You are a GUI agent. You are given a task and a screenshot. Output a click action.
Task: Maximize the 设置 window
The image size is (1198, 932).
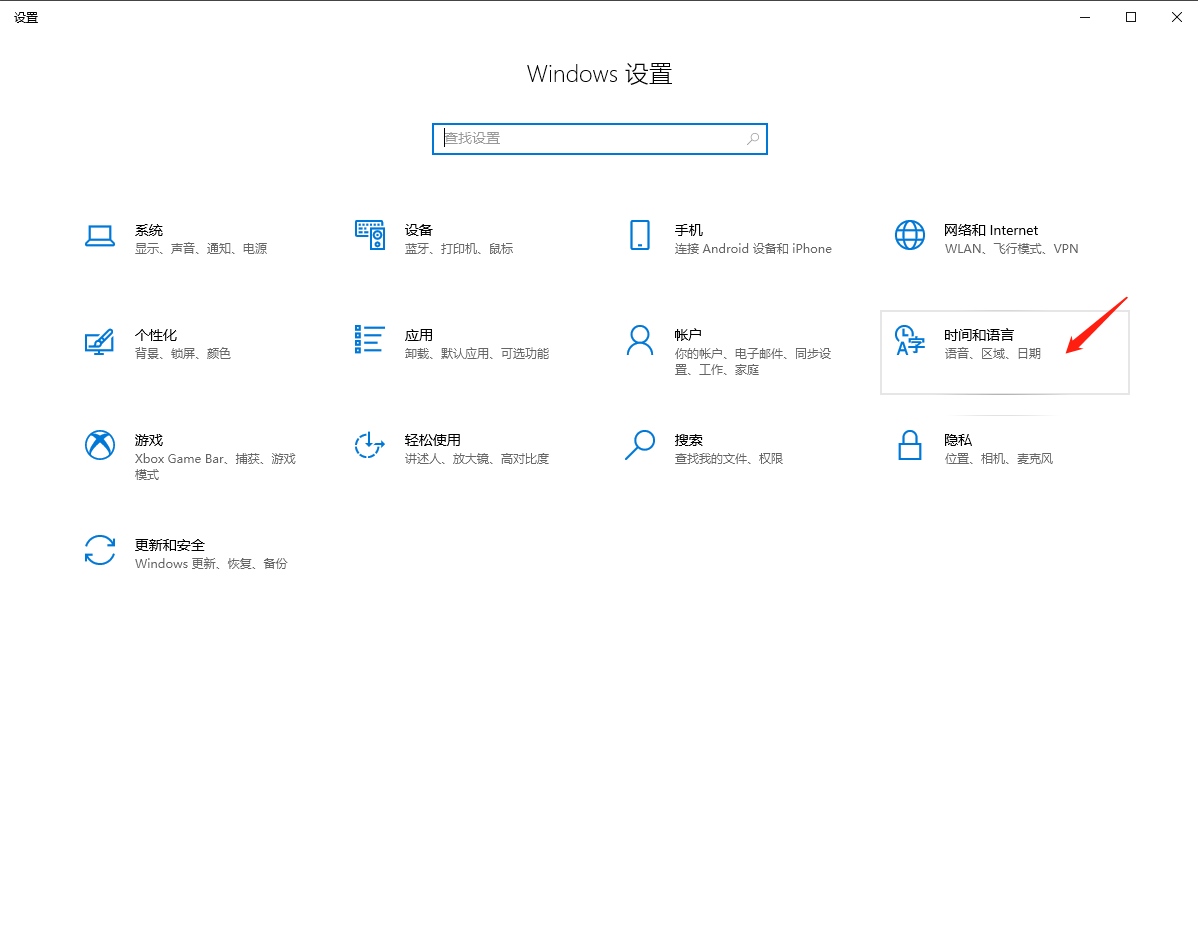1131,17
